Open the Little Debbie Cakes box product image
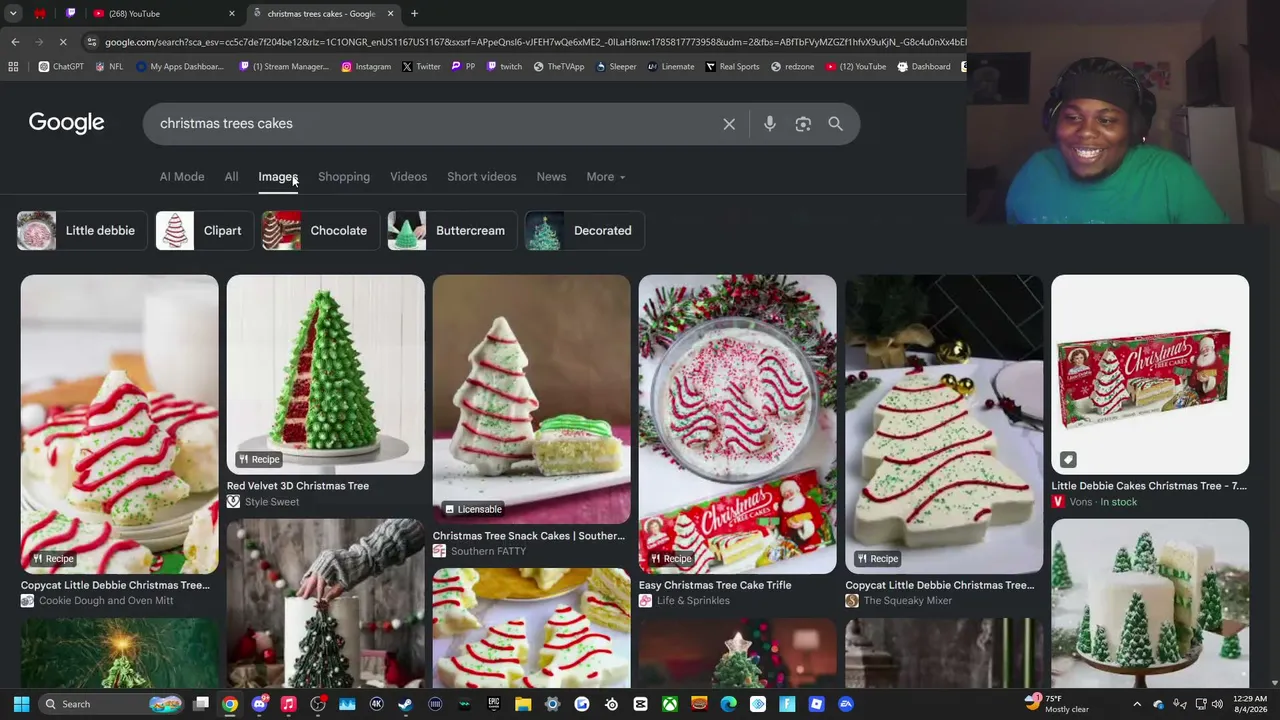 click(x=1150, y=375)
